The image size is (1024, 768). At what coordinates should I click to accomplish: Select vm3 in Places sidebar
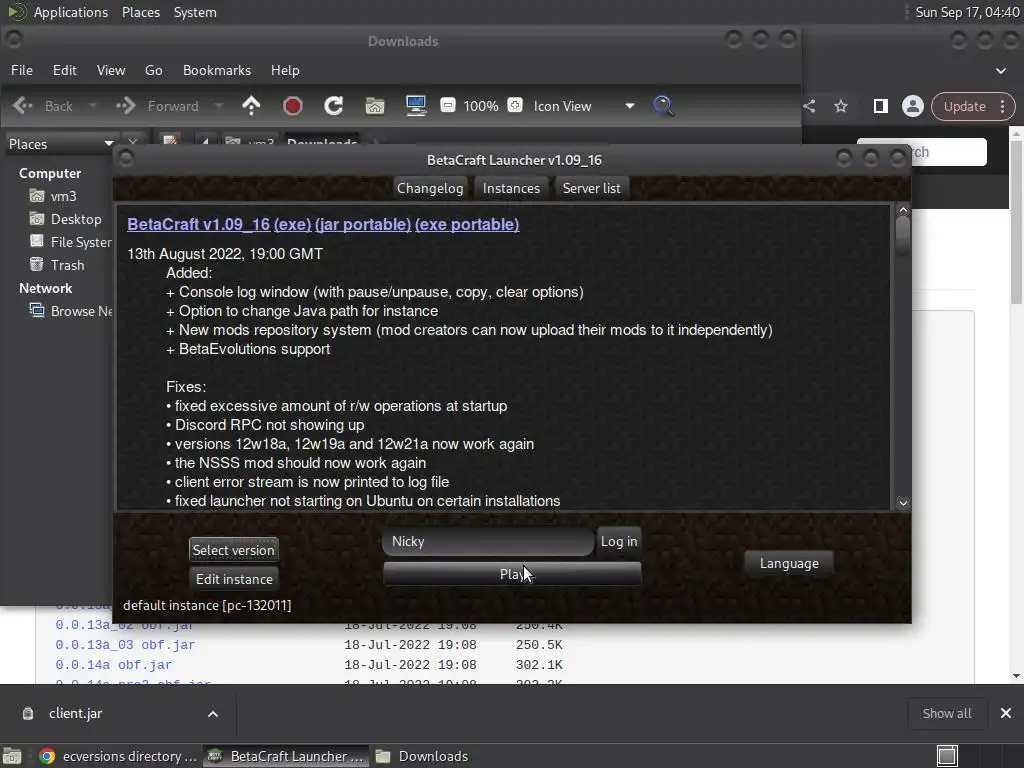pyautogui.click(x=63, y=196)
